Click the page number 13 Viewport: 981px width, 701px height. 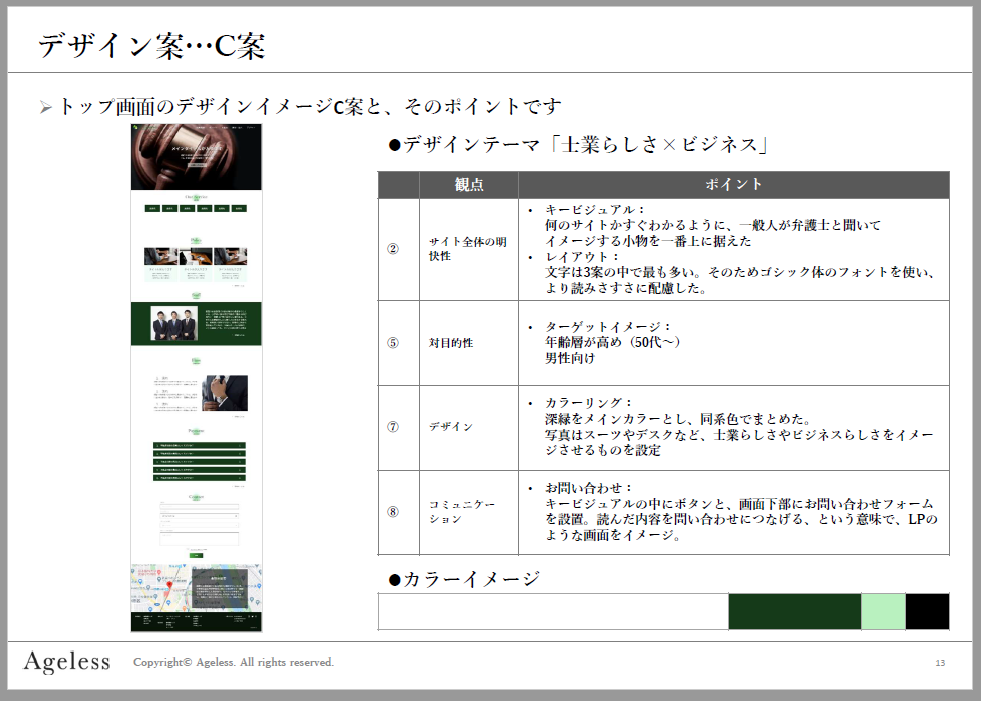940,663
